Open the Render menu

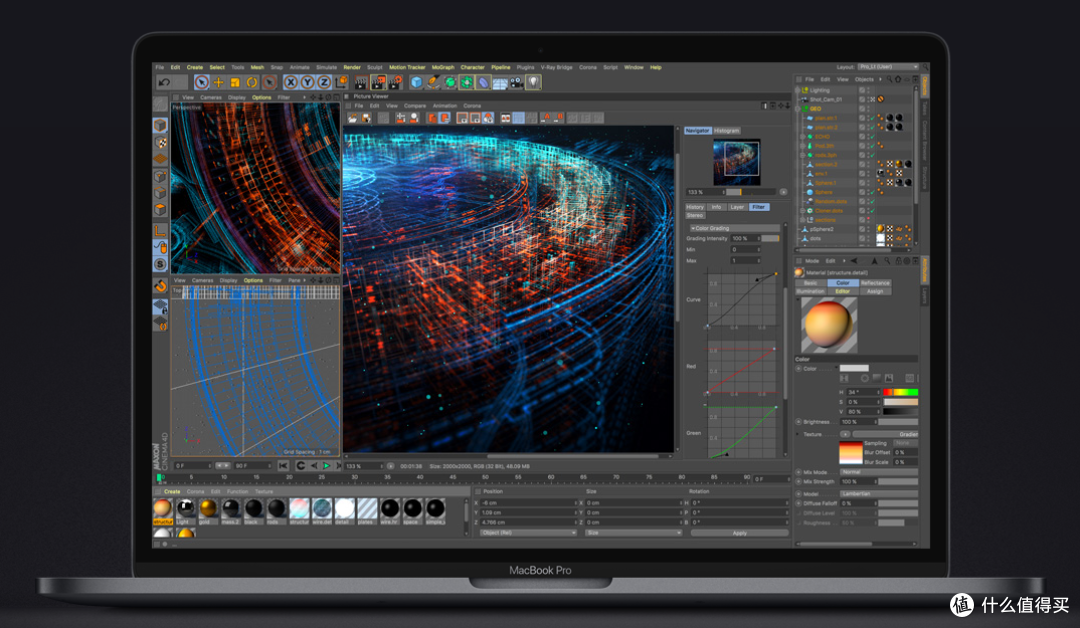352,67
